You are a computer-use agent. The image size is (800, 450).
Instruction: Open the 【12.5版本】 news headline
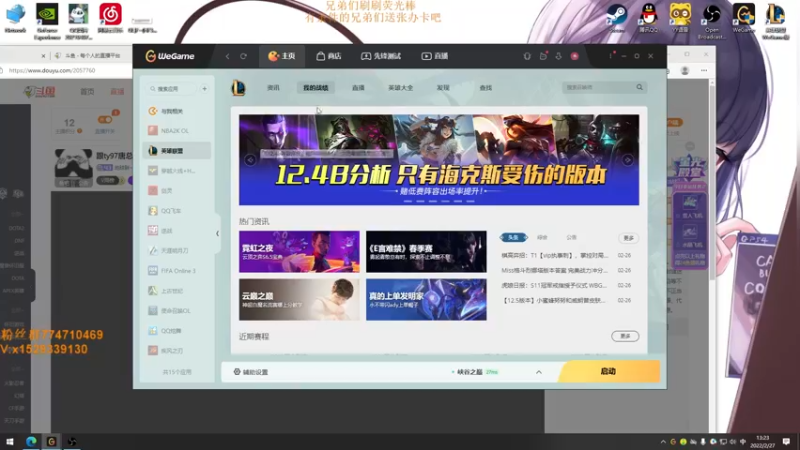(555, 301)
